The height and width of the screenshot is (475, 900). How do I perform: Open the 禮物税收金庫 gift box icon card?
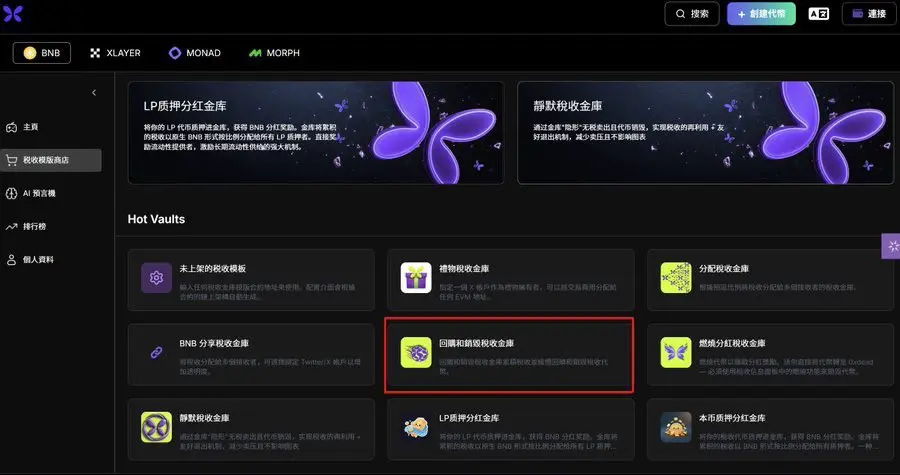511,280
